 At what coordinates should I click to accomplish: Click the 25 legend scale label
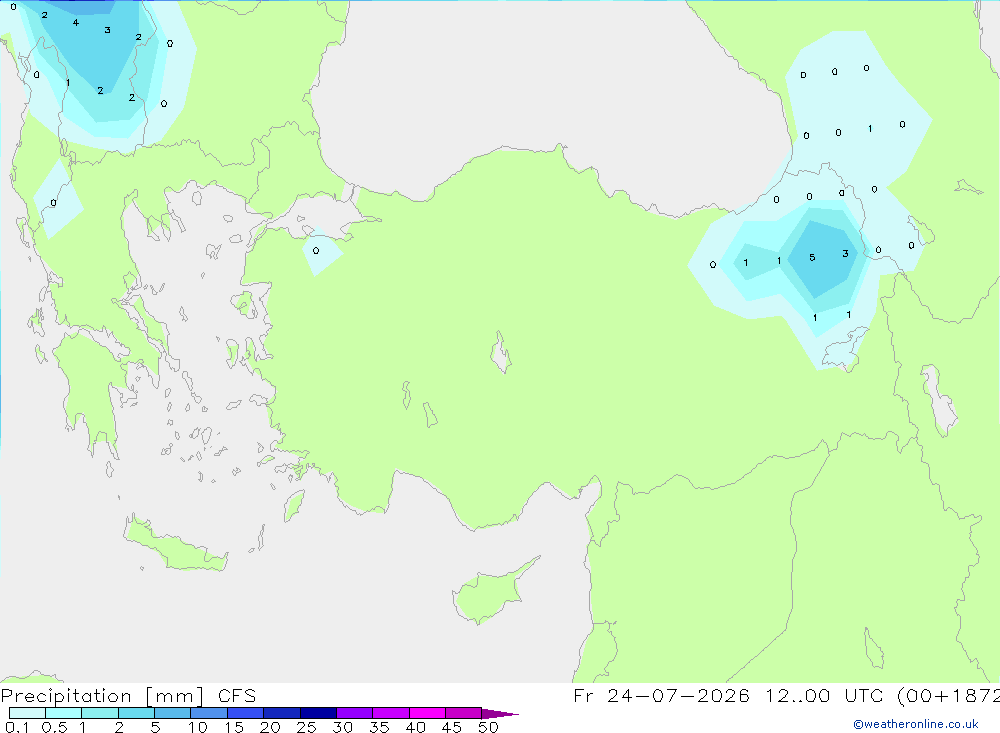[x=307, y=727]
